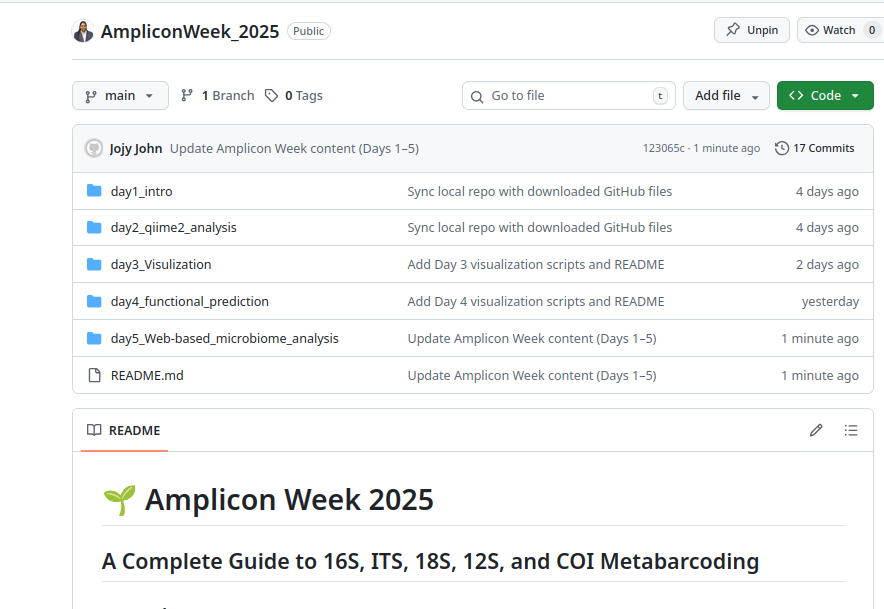The height and width of the screenshot is (609, 884).
Task: Select the README.md file icon
Action: 95,375
